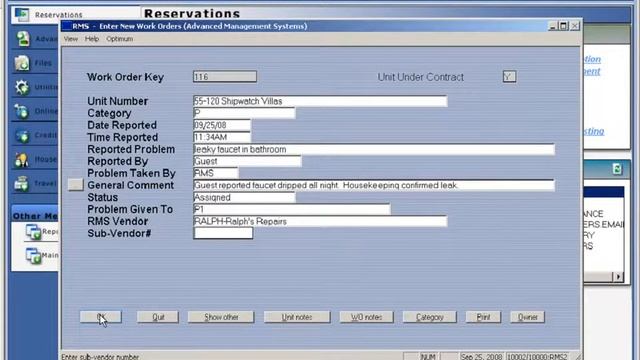Click the Credit sidebar icon
The image size is (640, 360).
(x=22, y=135)
